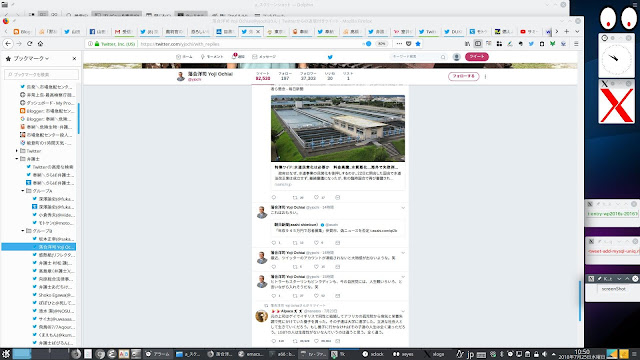640x360 pixels.
Task: Collapse the 弁護士 bookmark folder
Action: click(x=17, y=159)
